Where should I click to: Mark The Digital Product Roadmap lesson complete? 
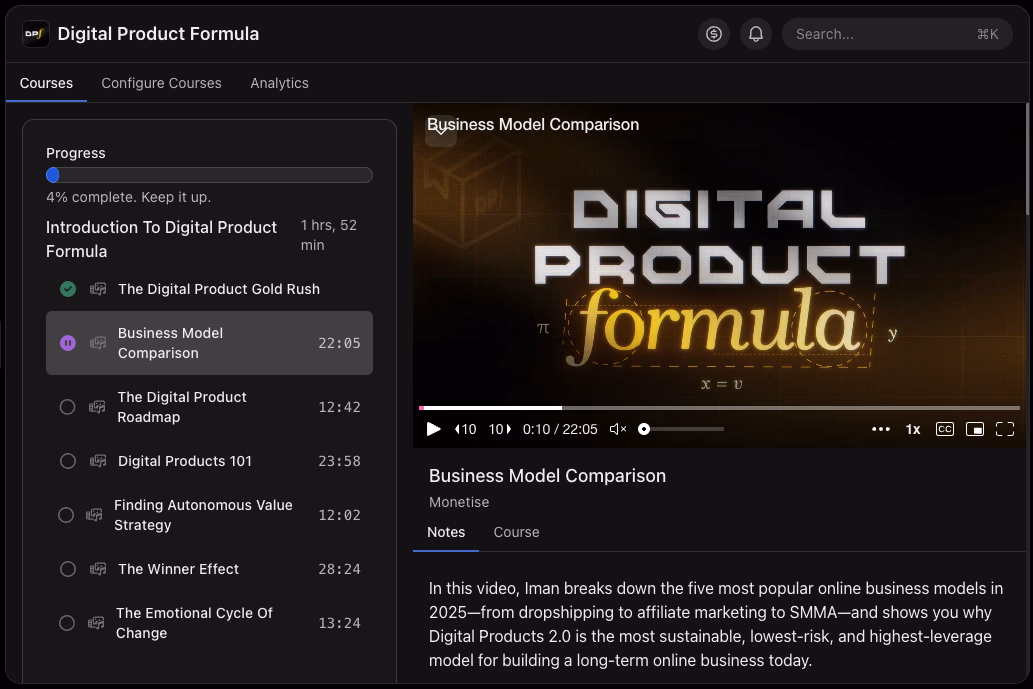tap(67, 407)
